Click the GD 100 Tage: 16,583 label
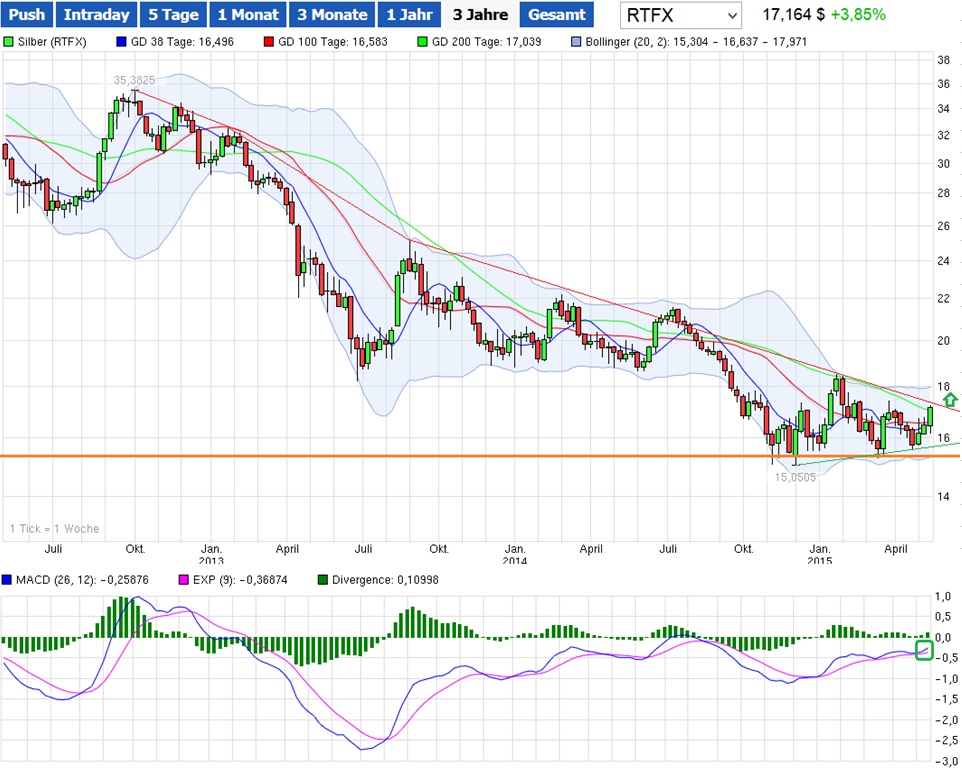 click(x=333, y=42)
